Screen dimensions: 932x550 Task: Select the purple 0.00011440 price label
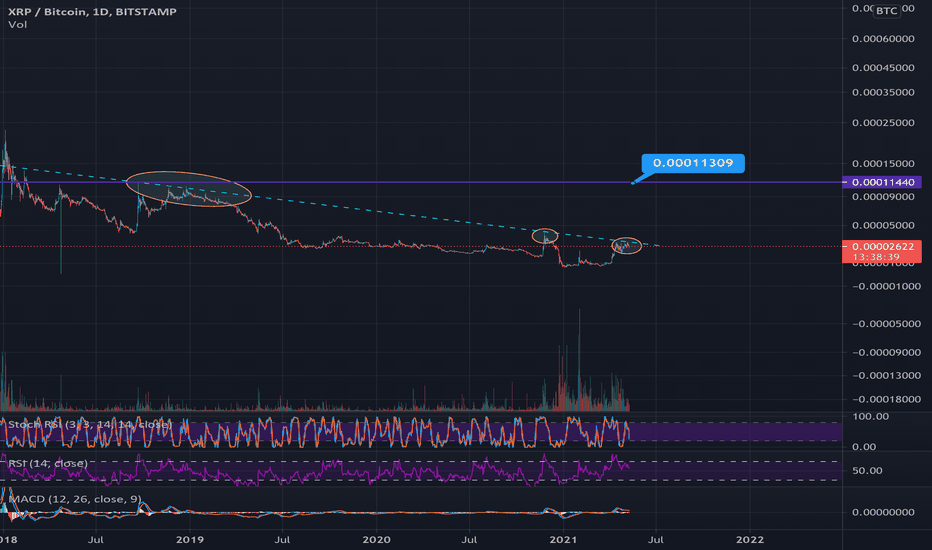tap(883, 182)
